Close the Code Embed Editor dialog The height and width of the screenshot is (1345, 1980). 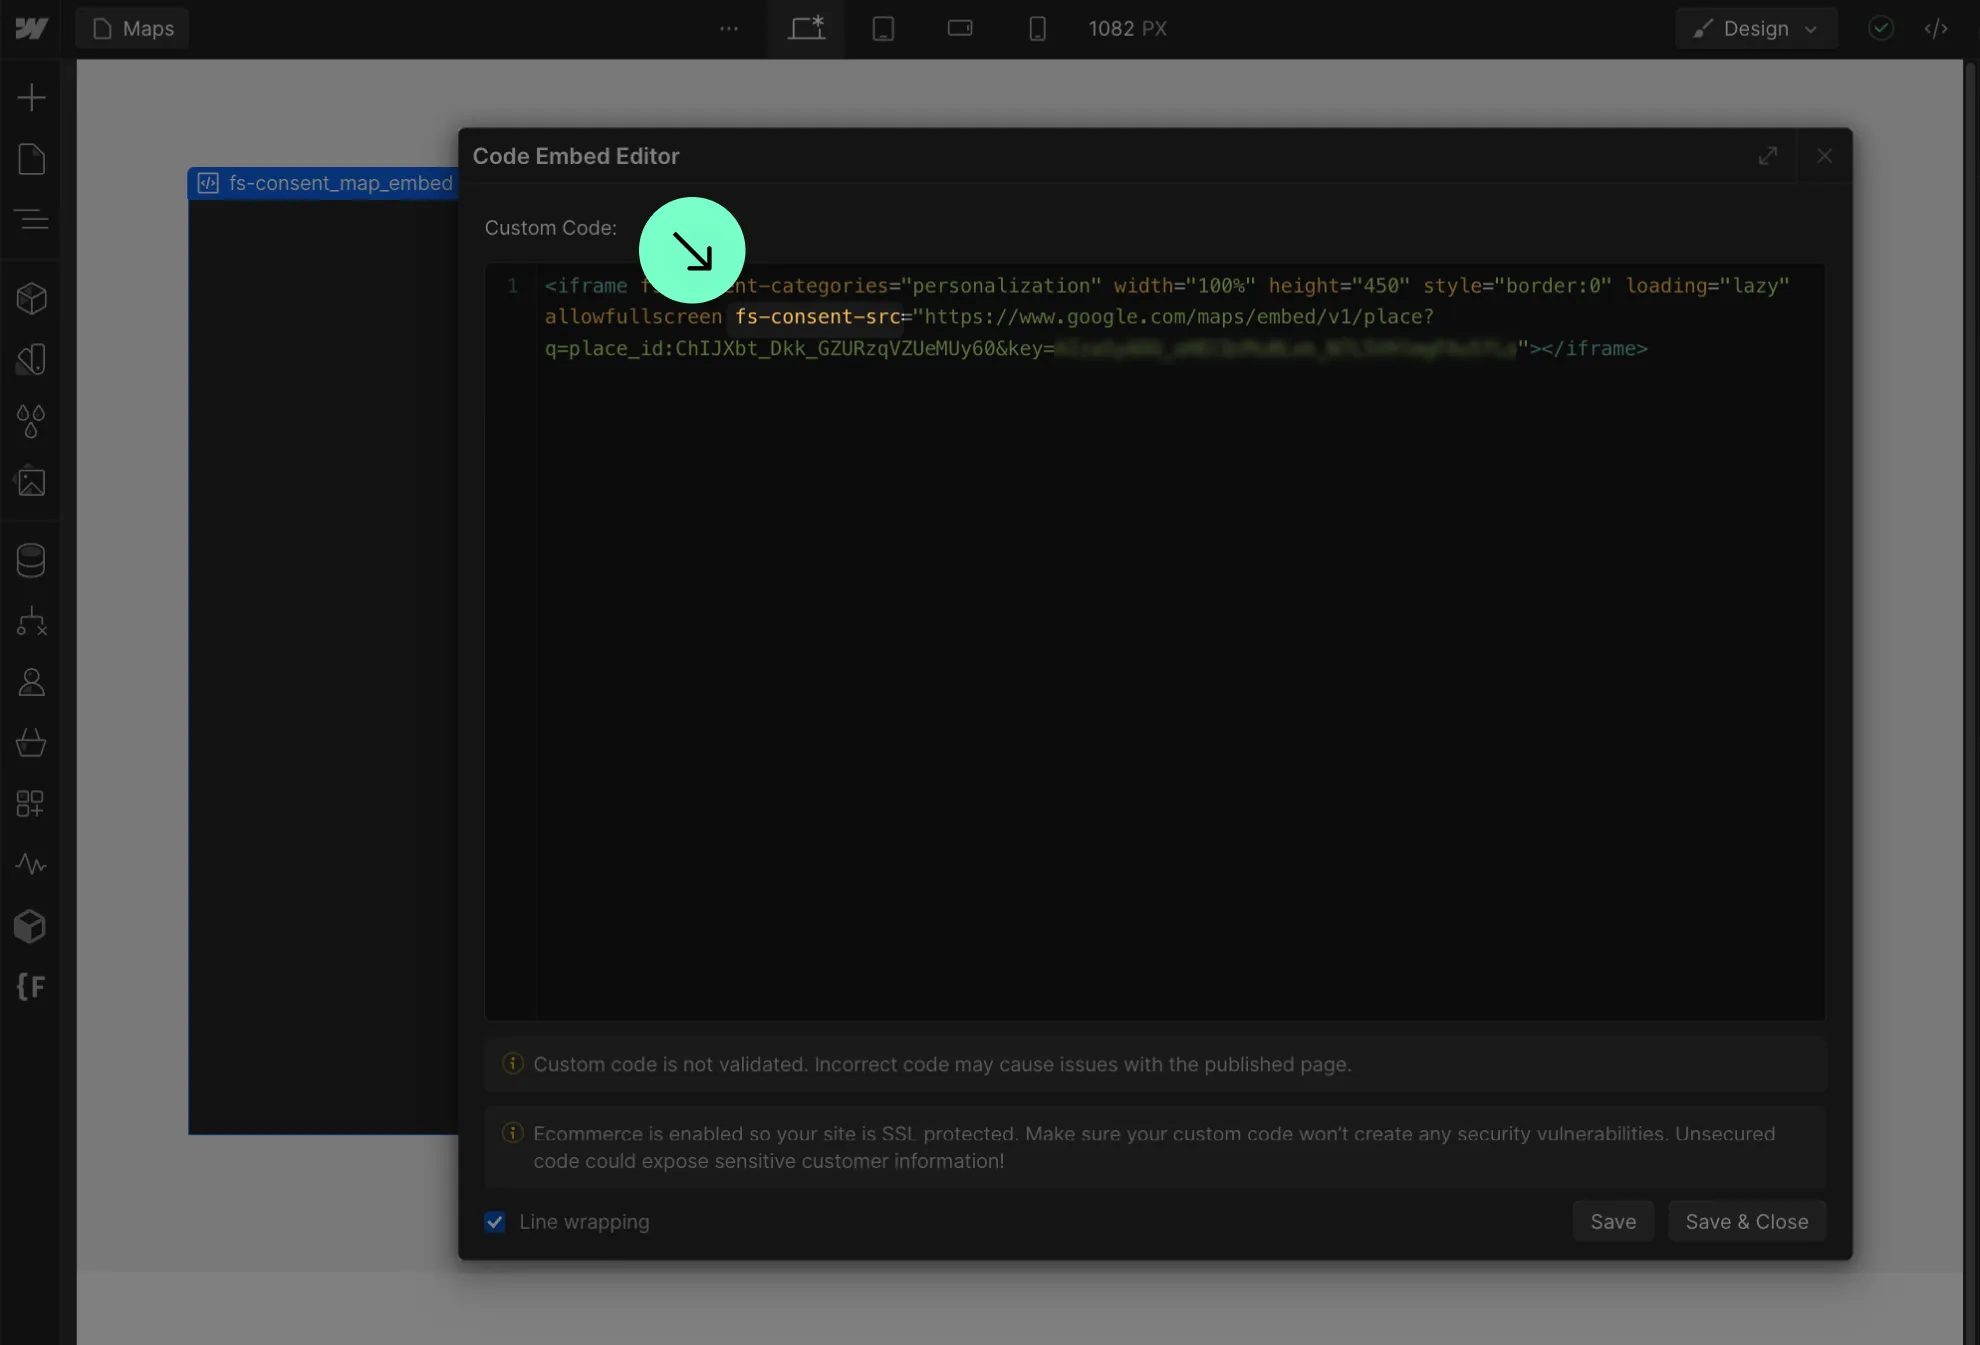(x=1824, y=156)
